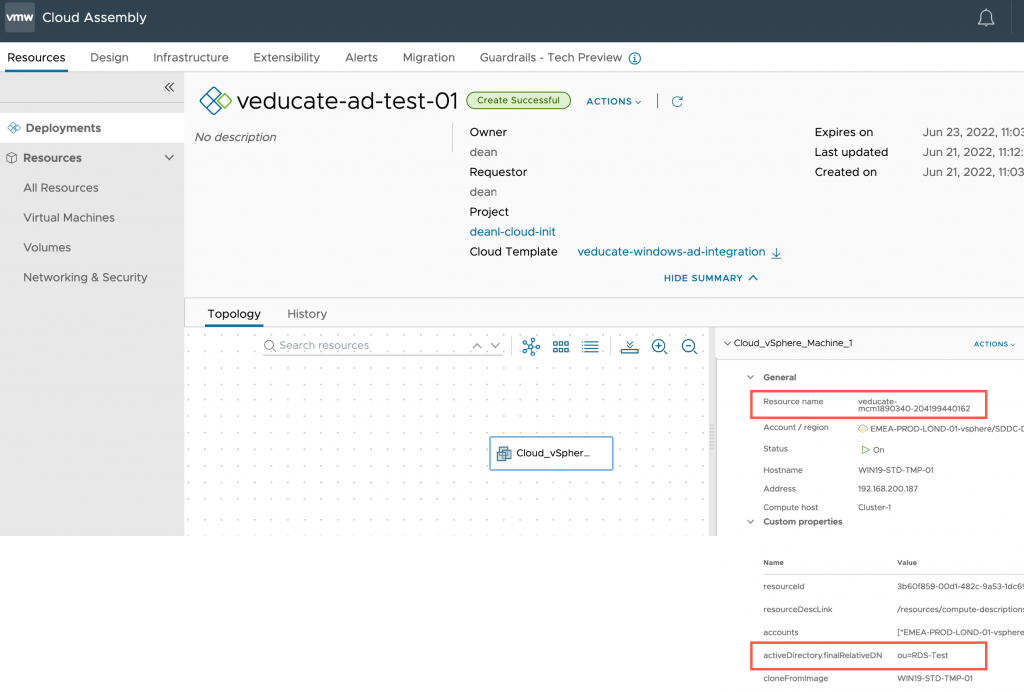Switch to the History tab
Viewport: 1024px width, 692px height.
pyautogui.click(x=306, y=314)
